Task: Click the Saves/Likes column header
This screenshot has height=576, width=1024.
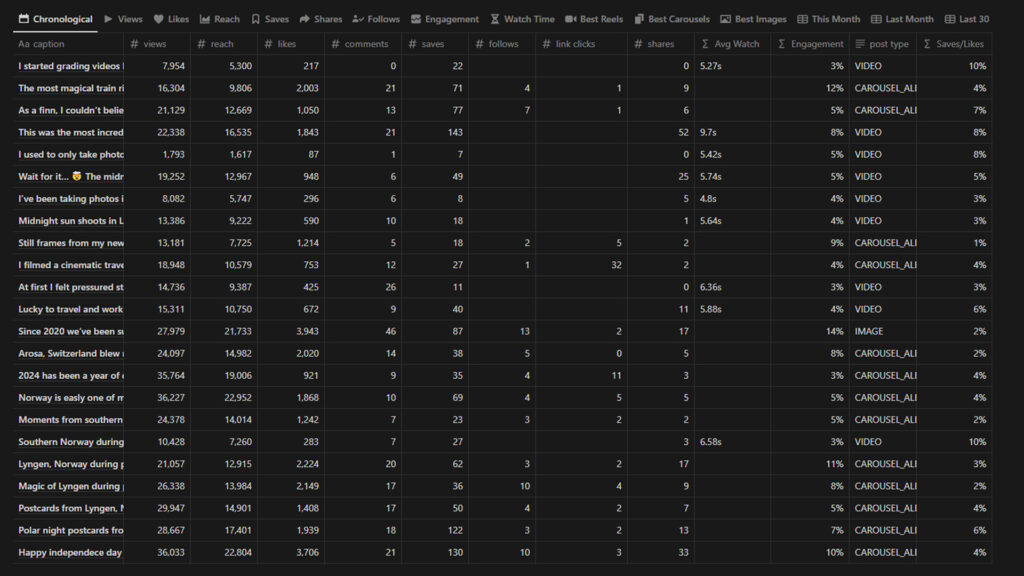Action: coord(954,44)
